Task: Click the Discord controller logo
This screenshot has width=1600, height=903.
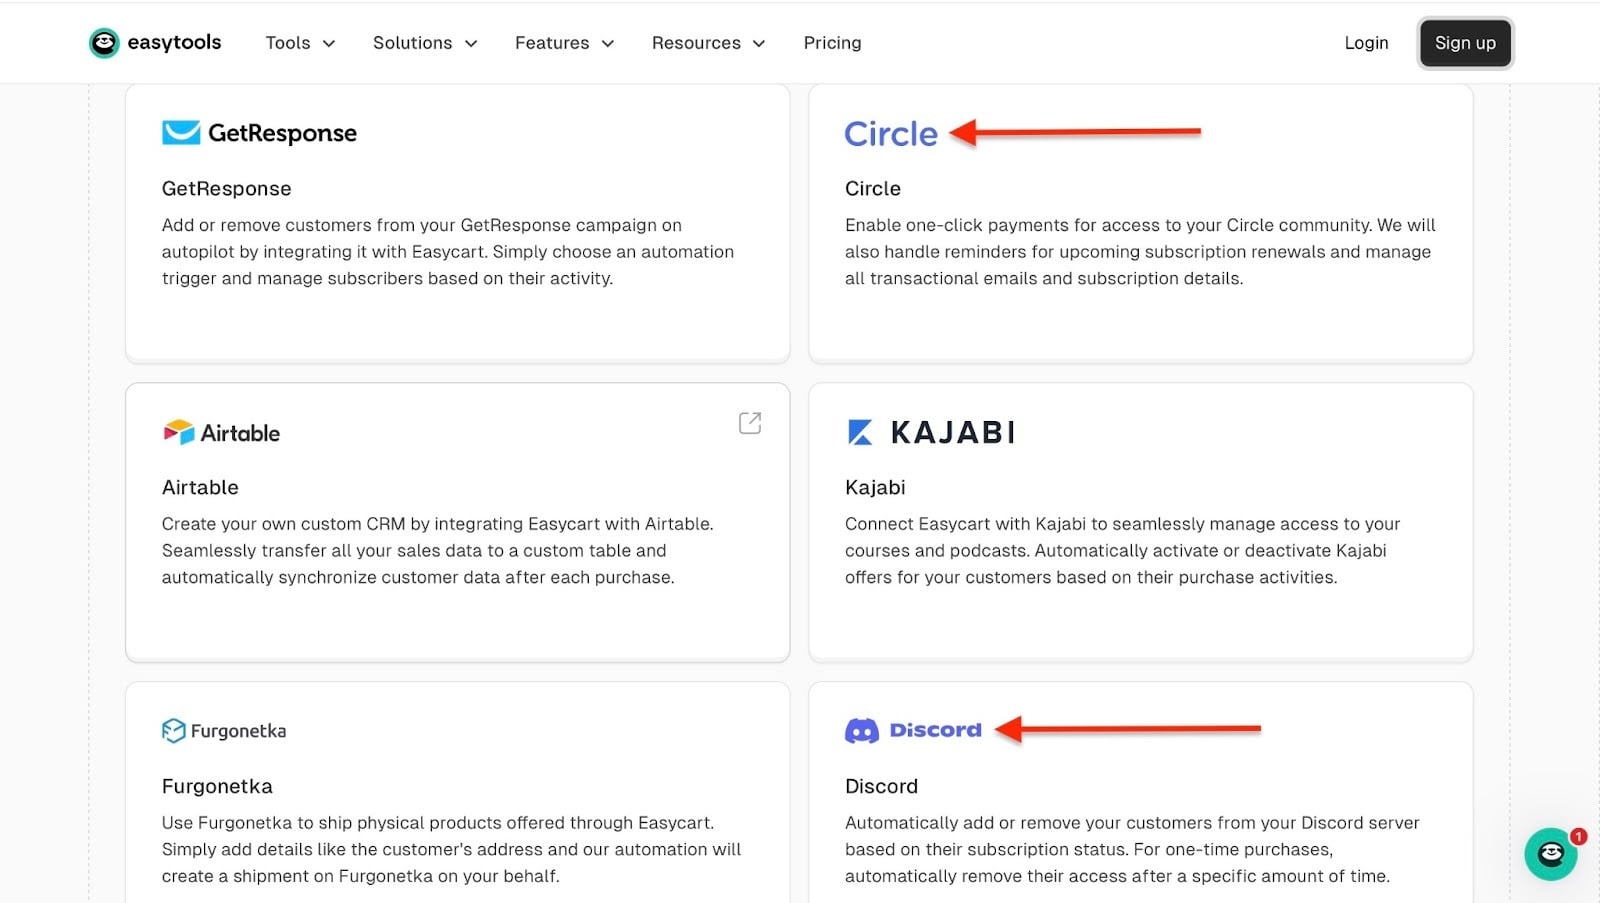Action: [862, 731]
